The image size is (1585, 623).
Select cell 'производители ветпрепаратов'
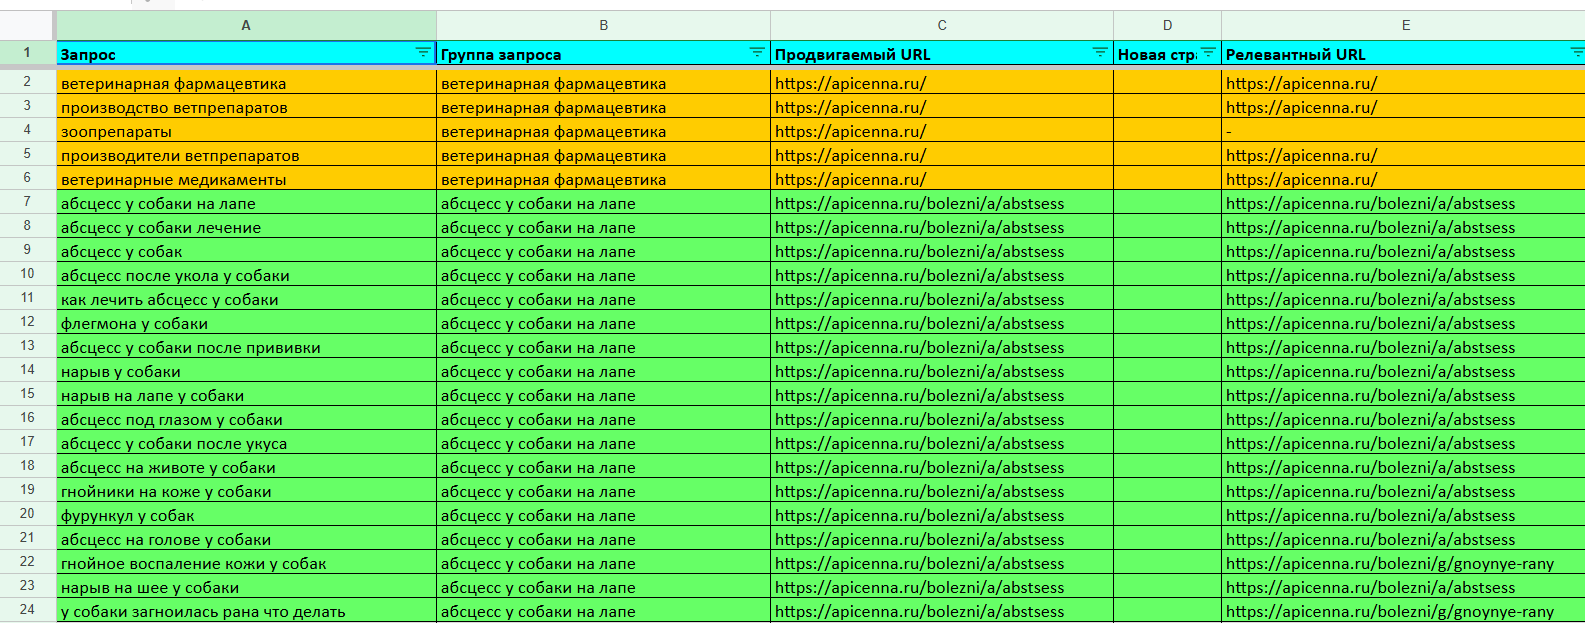pyautogui.click(x=247, y=155)
